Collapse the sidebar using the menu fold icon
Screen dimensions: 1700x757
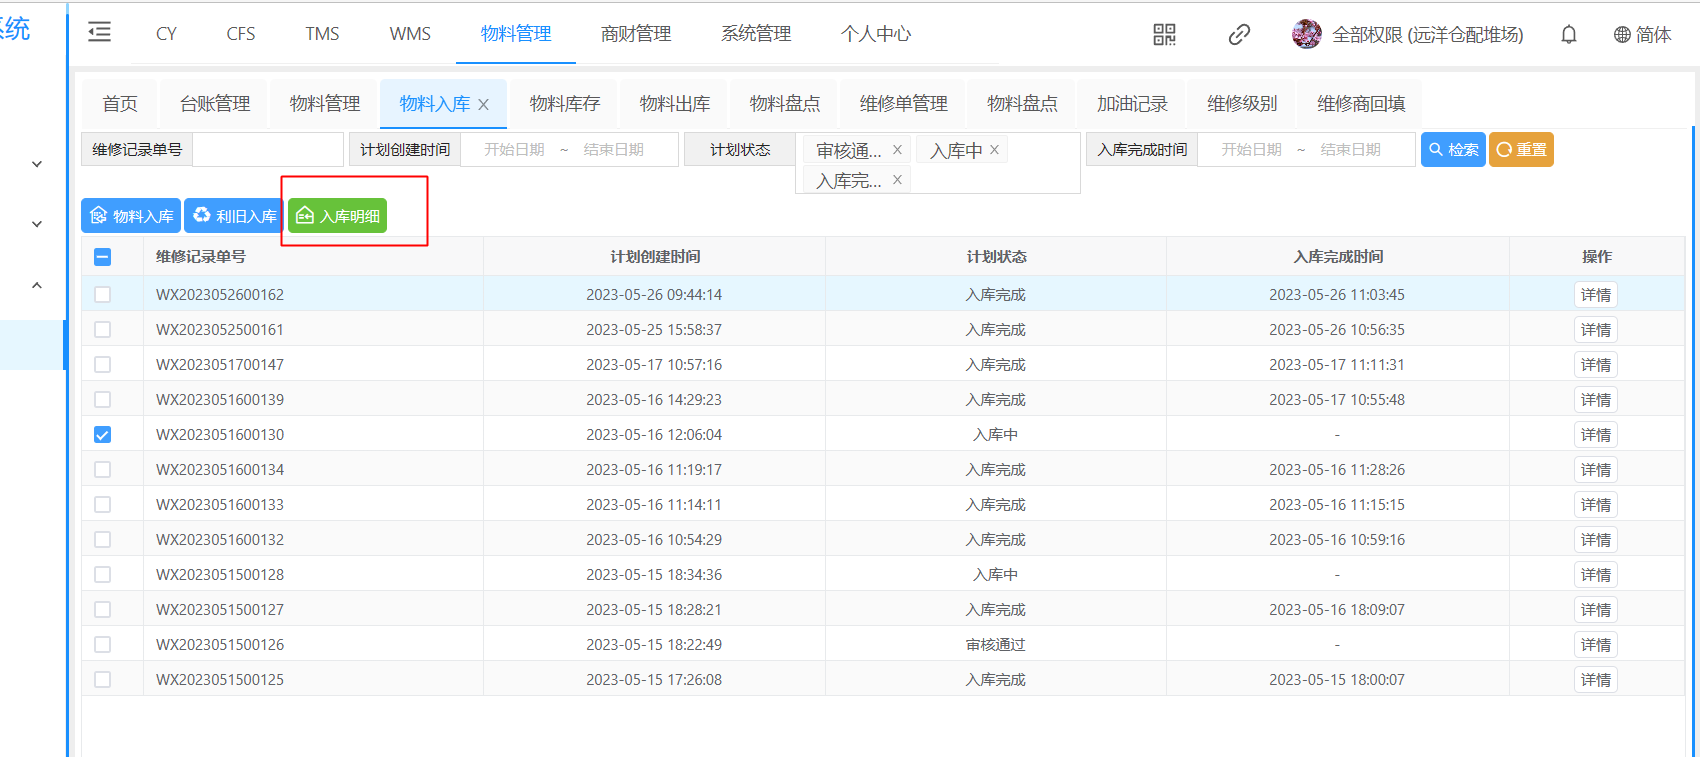coord(99,33)
